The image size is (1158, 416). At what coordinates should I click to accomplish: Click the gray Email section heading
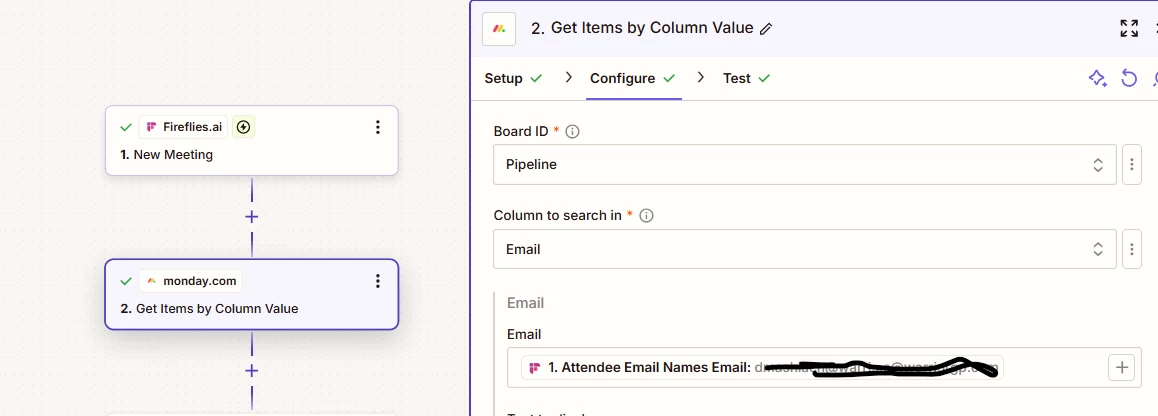point(525,303)
